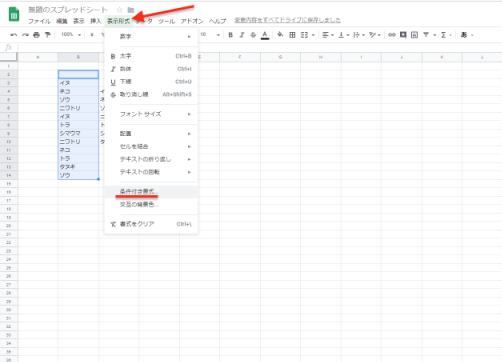Choose 取り消し線 in the menu
502x362 pixels.
(x=151, y=94)
